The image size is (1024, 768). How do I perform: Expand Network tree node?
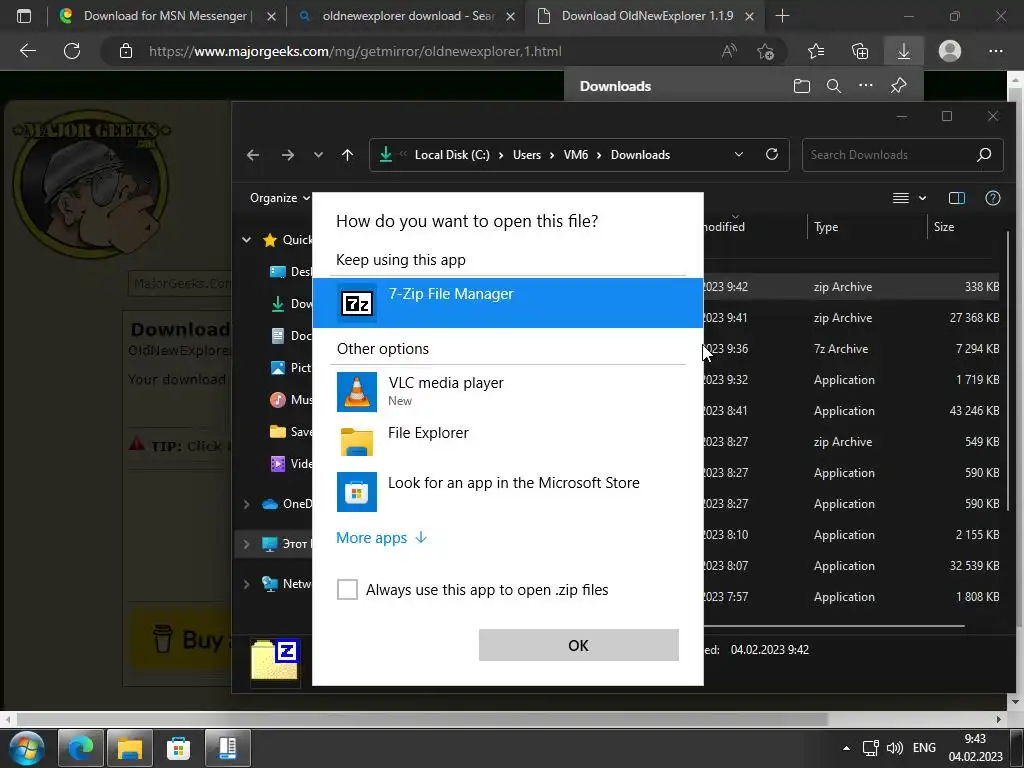point(246,584)
